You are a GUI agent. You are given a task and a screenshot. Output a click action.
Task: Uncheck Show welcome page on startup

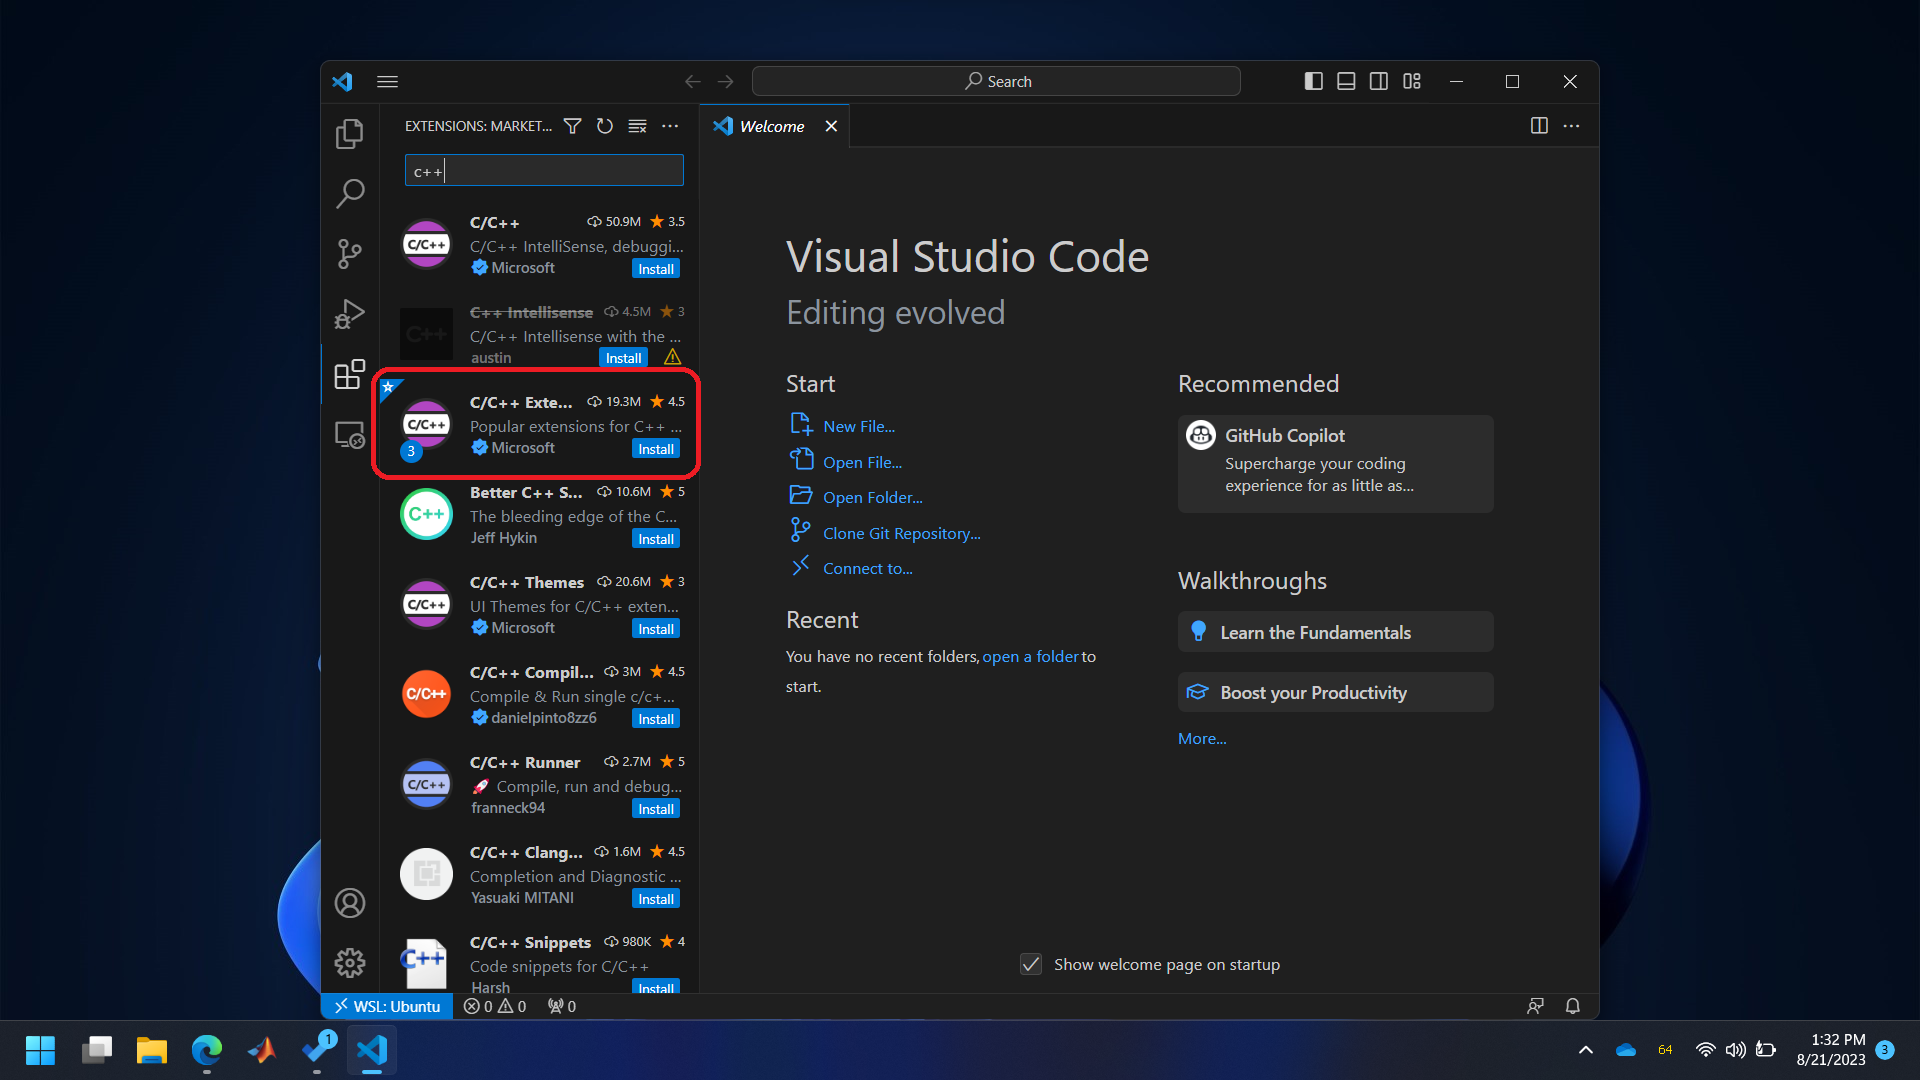[x=1031, y=964]
